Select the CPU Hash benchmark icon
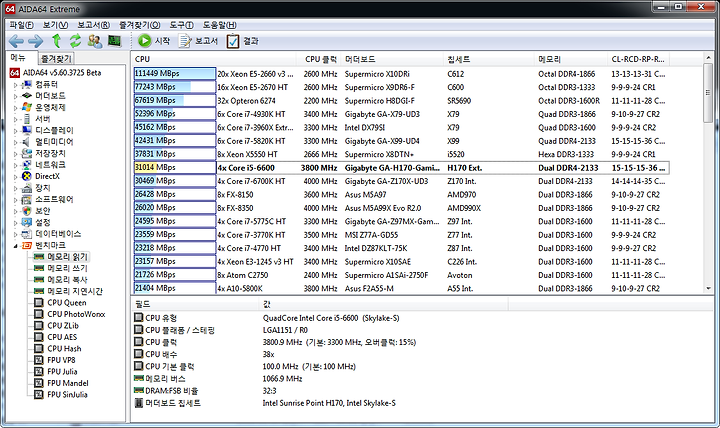720x428 pixels. point(39,349)
